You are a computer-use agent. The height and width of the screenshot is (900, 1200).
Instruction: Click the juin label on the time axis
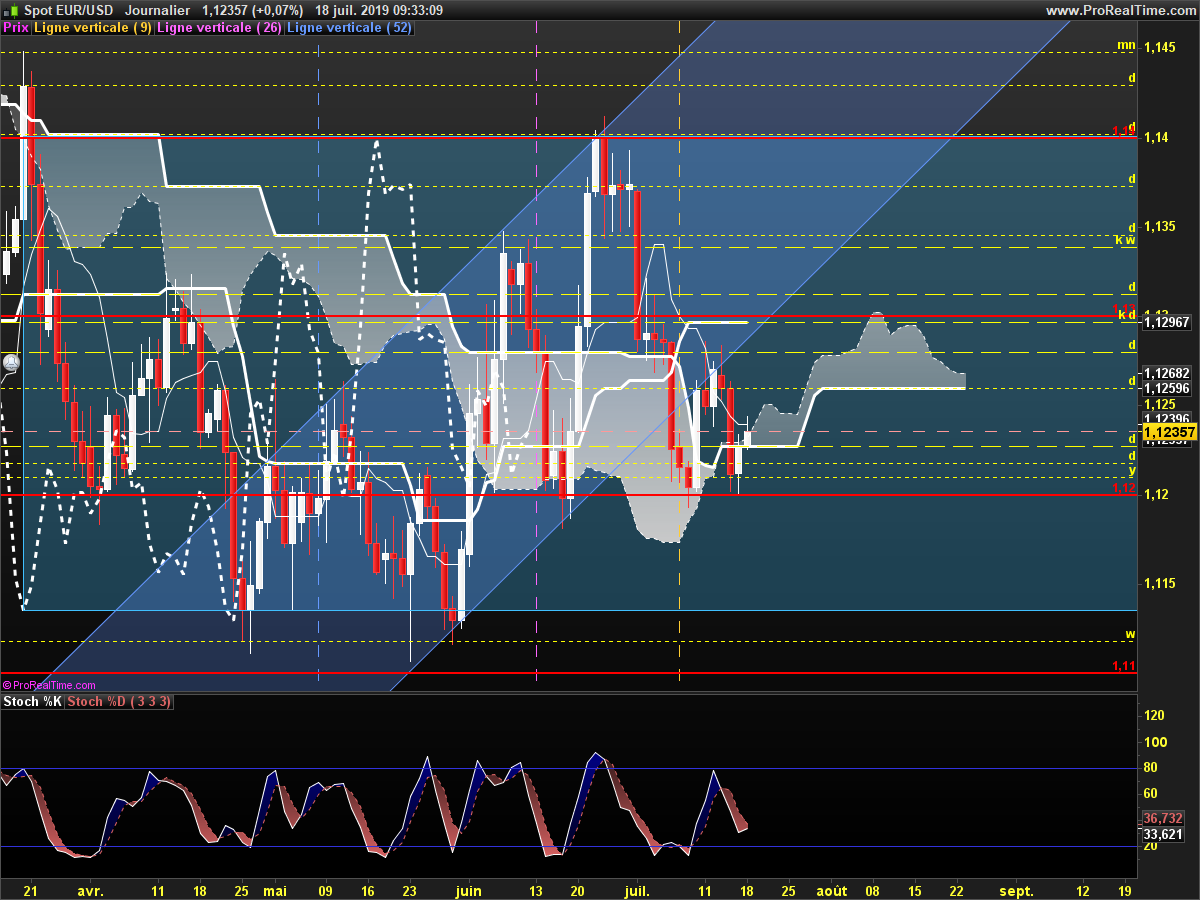pos(467,889)
